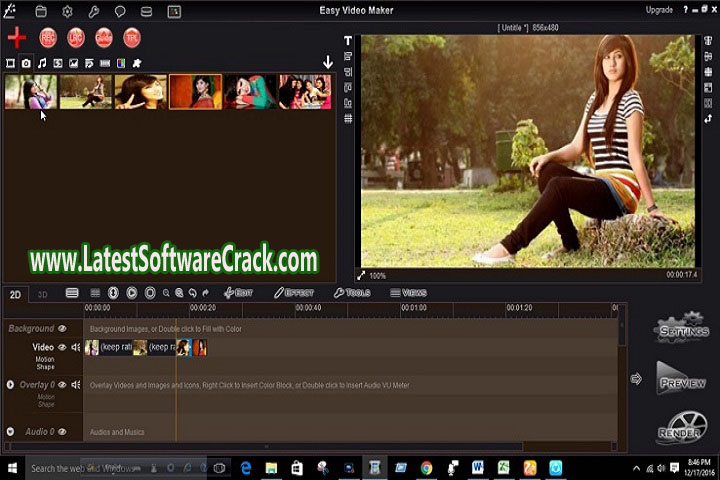Click the white down arrow in media panel
Screen dimensions: 720x480
click(x=327, y=62)
